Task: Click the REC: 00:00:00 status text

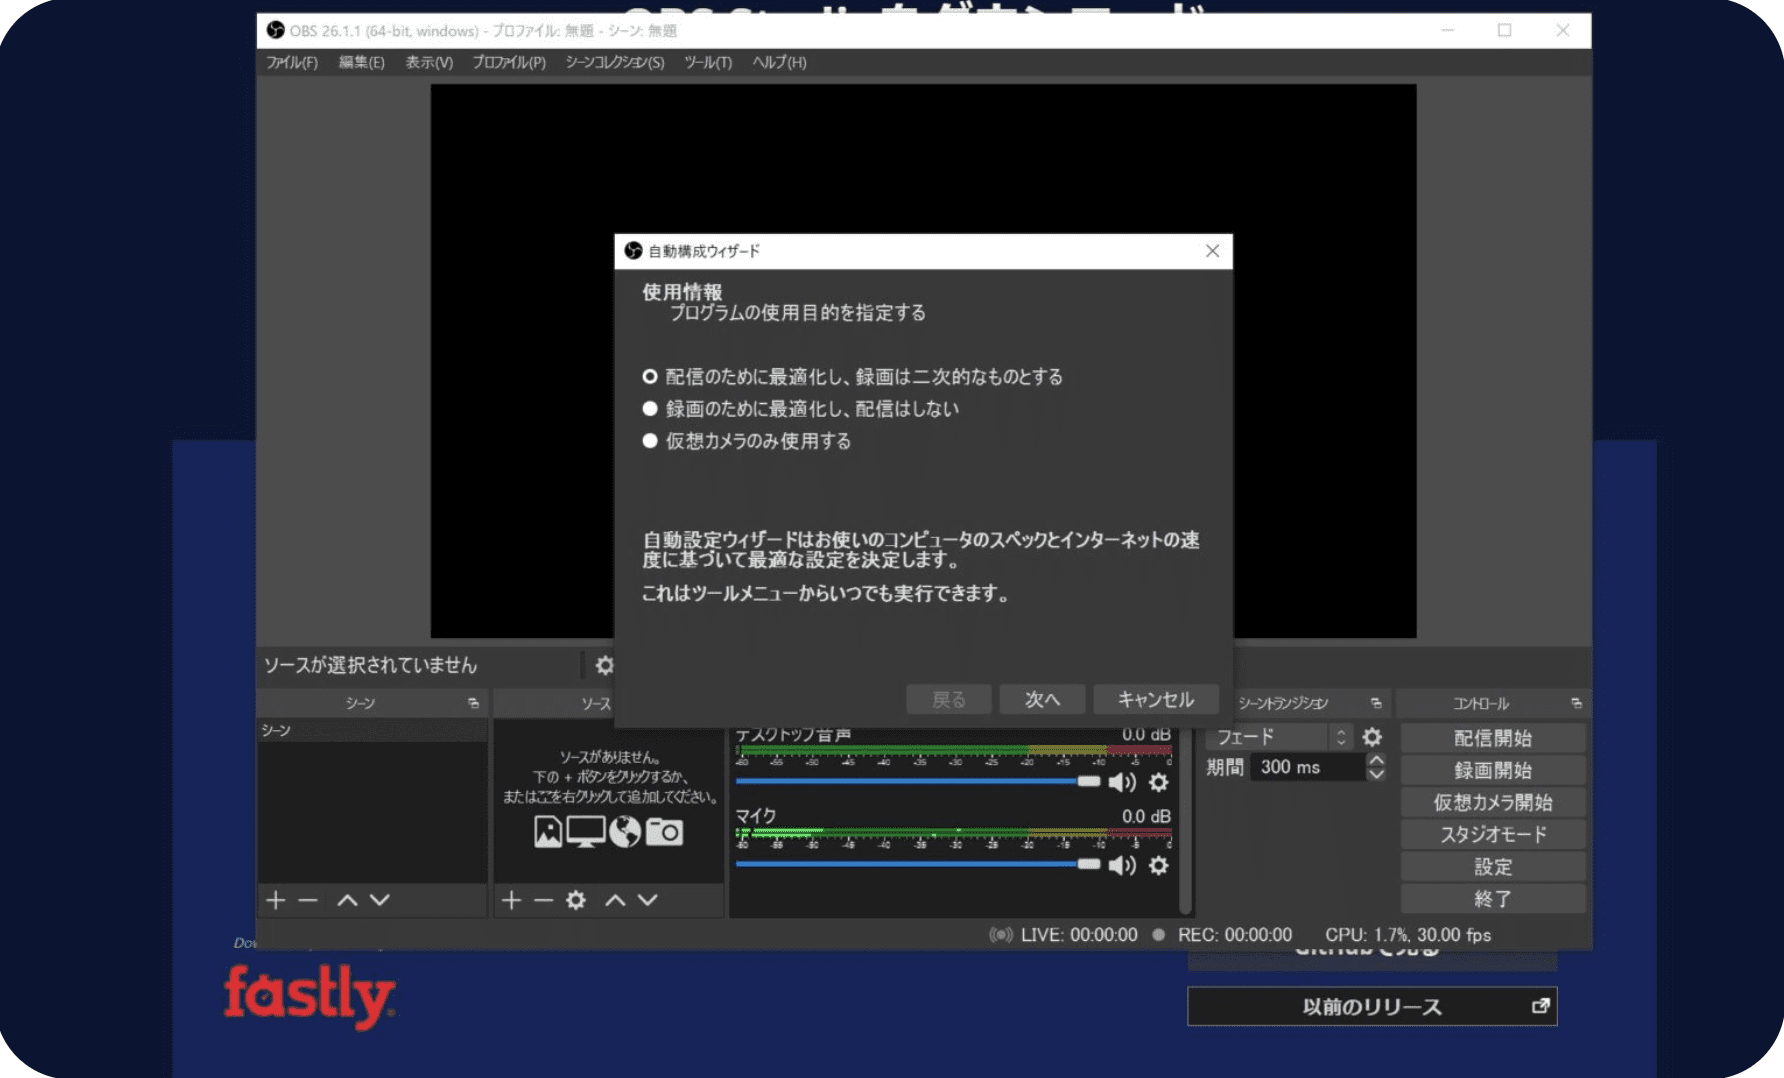Action: (1235, 935)
